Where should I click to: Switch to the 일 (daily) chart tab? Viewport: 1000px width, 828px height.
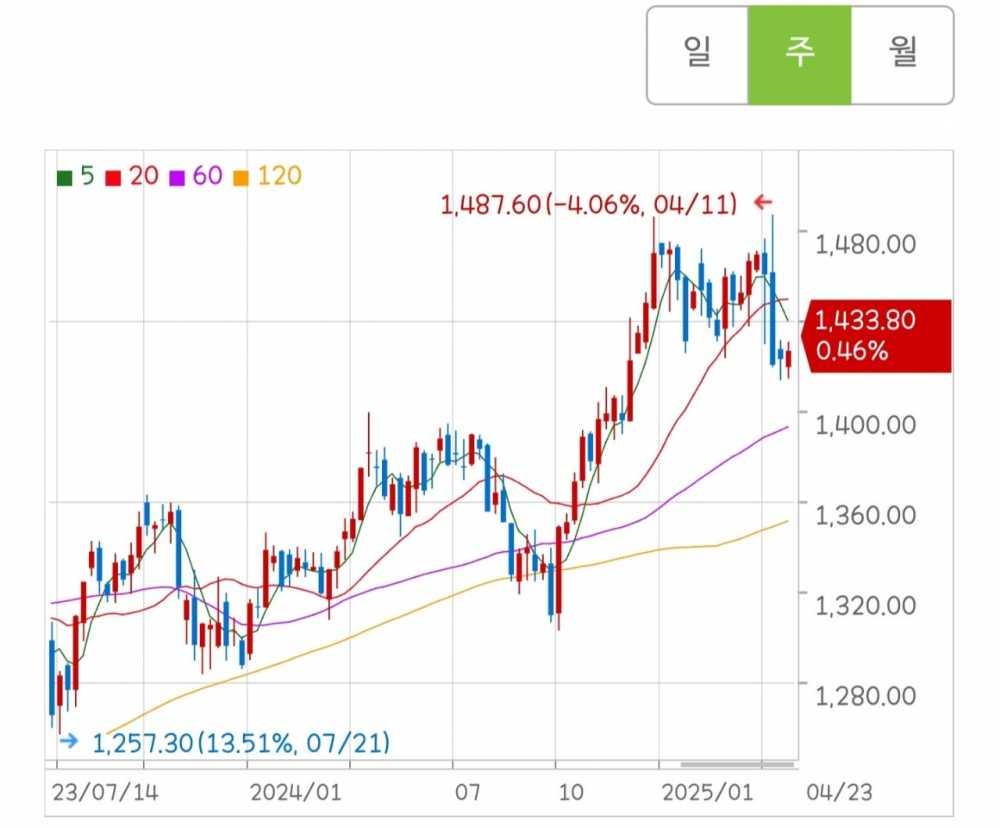[x=697, y=54]
